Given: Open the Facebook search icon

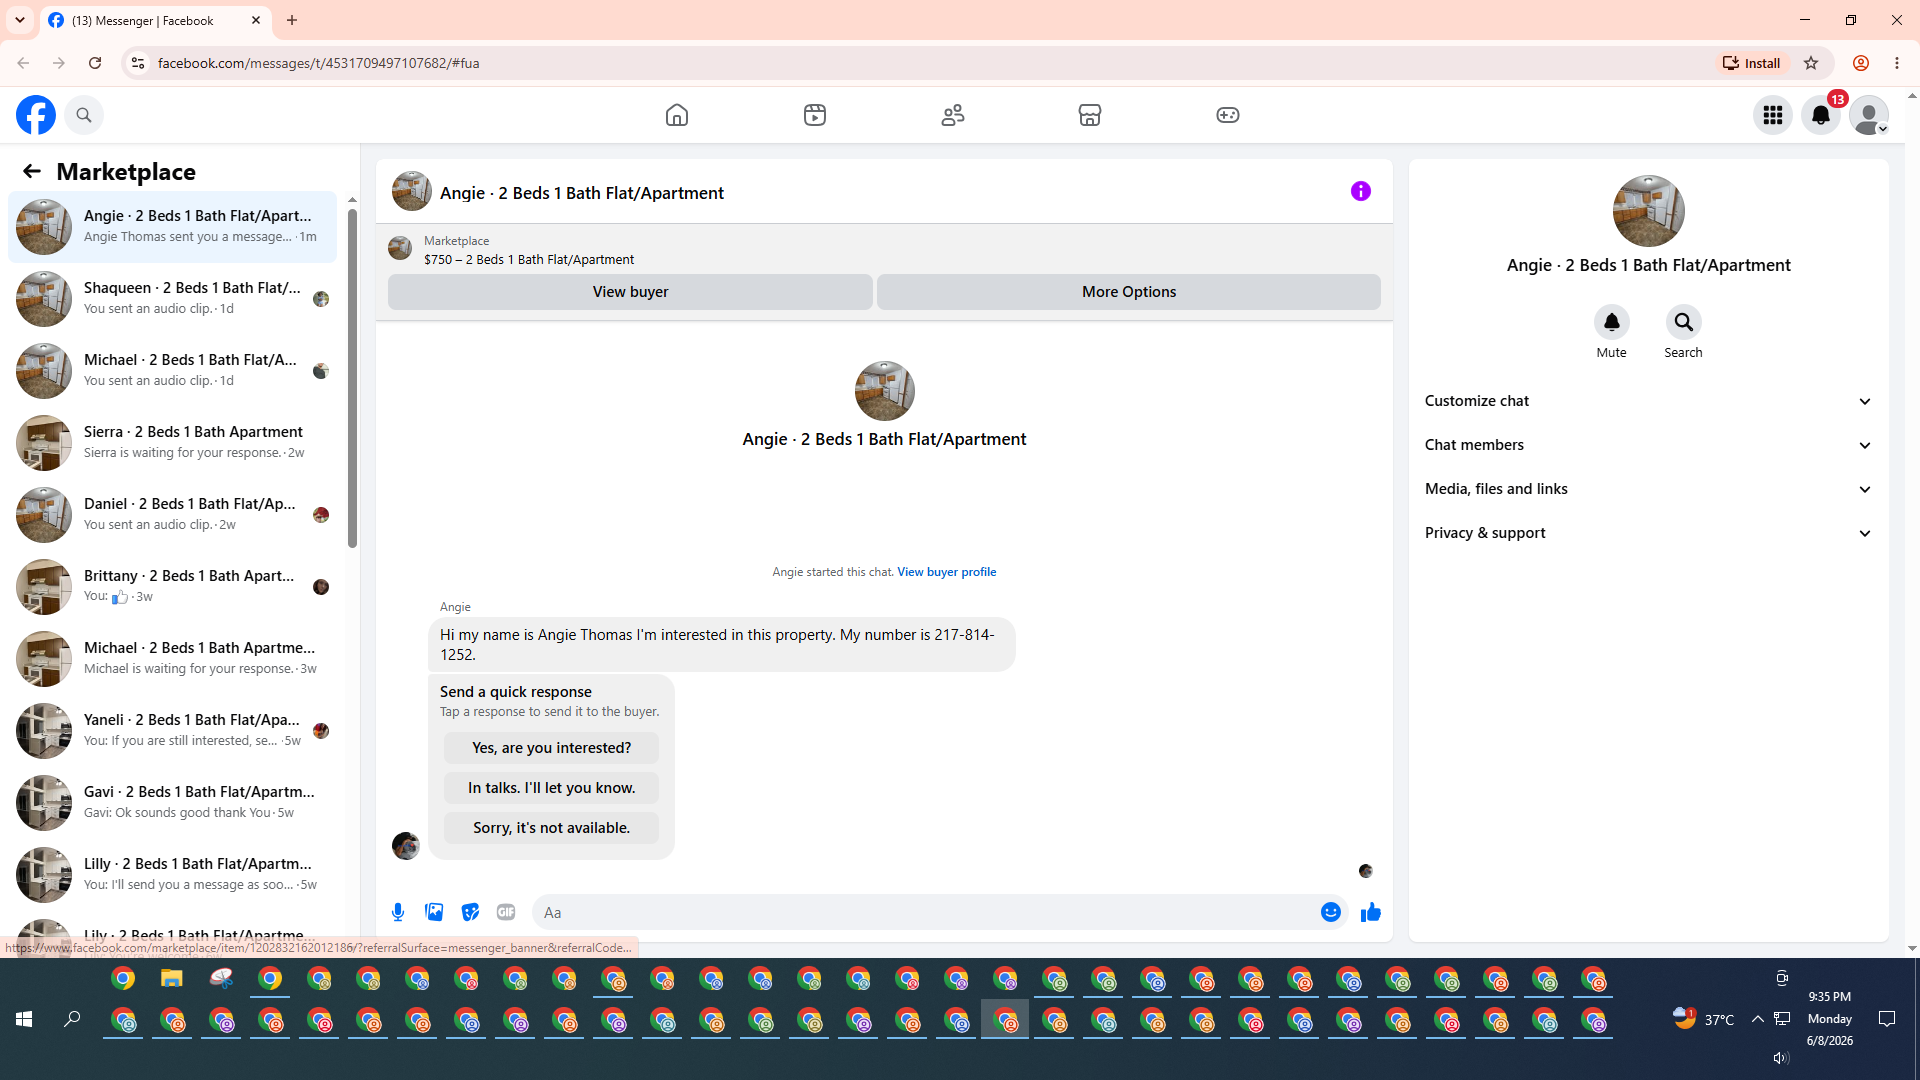Looking at the screenshot, I should 84,115.
